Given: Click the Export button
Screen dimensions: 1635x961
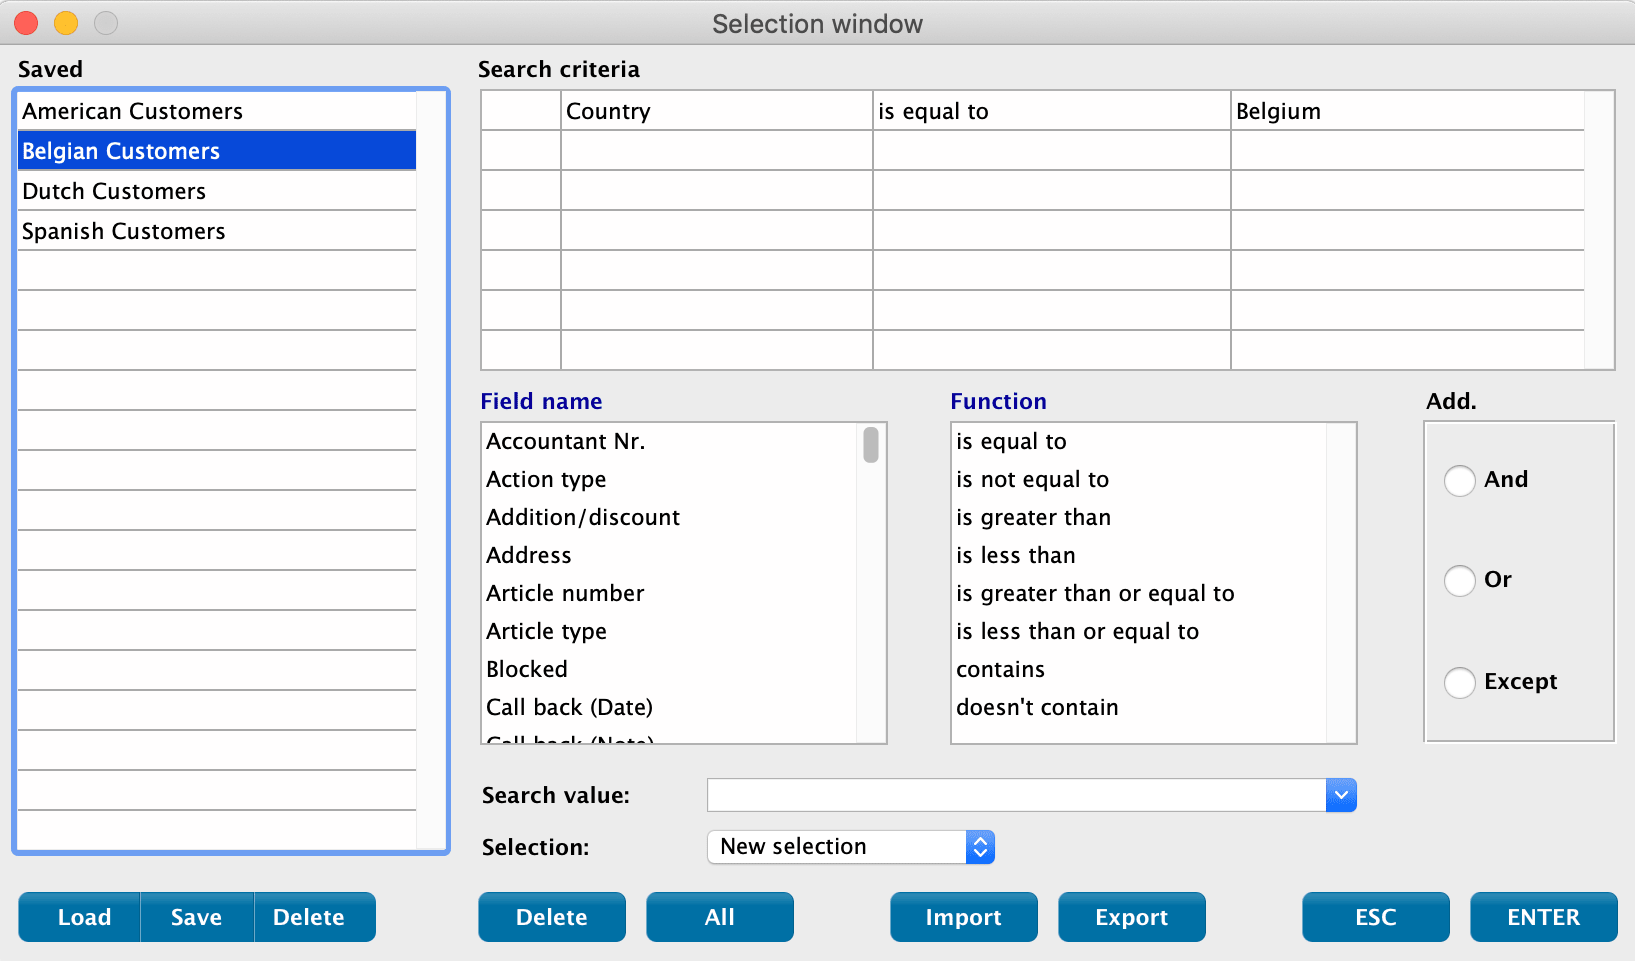Looking at the screenshot, I should (1132, 917).
